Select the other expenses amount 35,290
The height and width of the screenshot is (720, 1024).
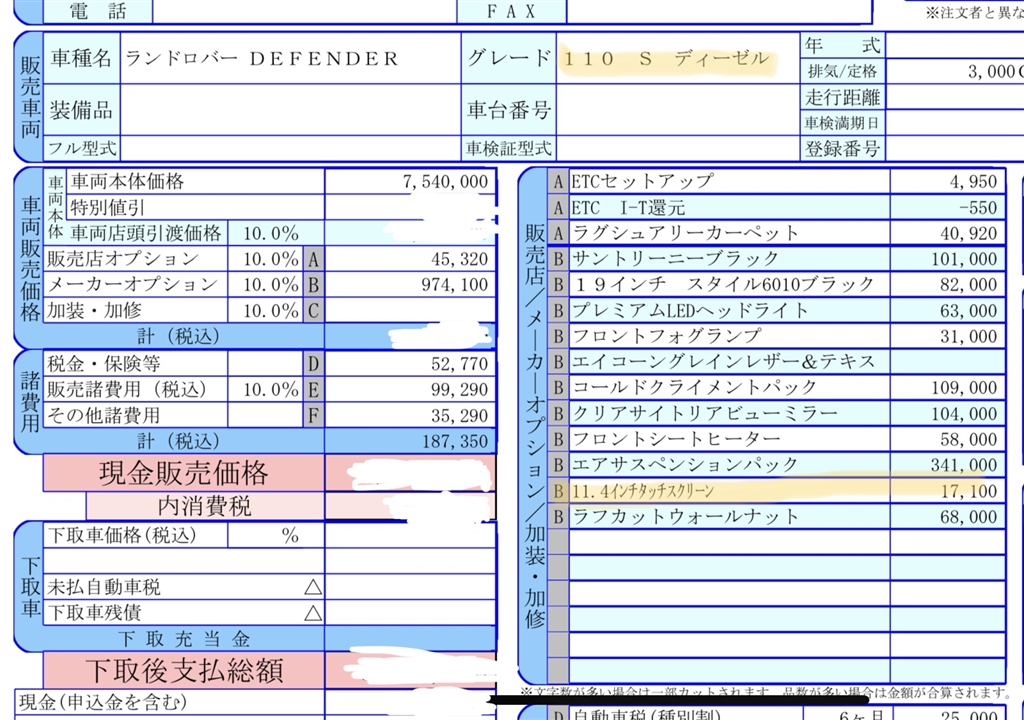tap(459, 416)
